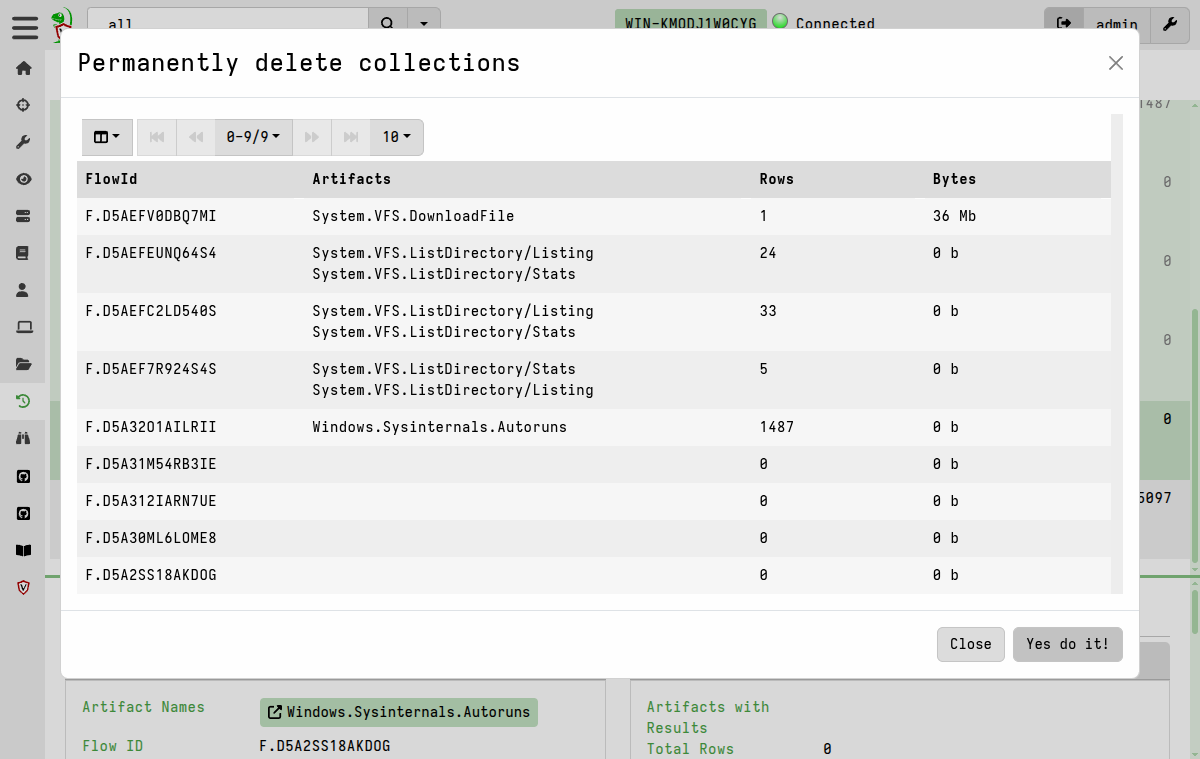Open the hamburger navigation menu

pos(25,28)
